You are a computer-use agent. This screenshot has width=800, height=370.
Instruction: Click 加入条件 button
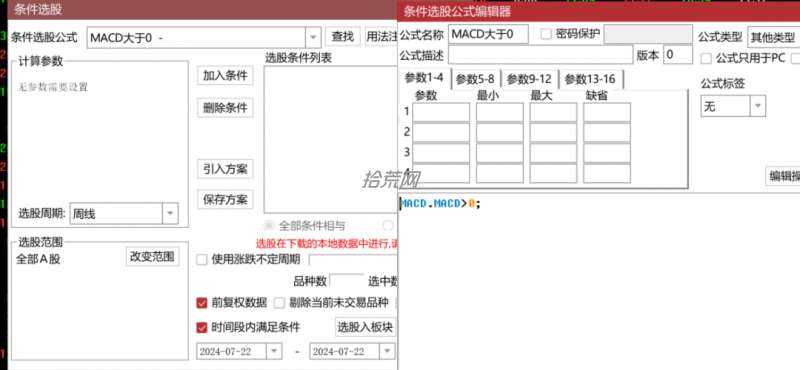(225, 76)
